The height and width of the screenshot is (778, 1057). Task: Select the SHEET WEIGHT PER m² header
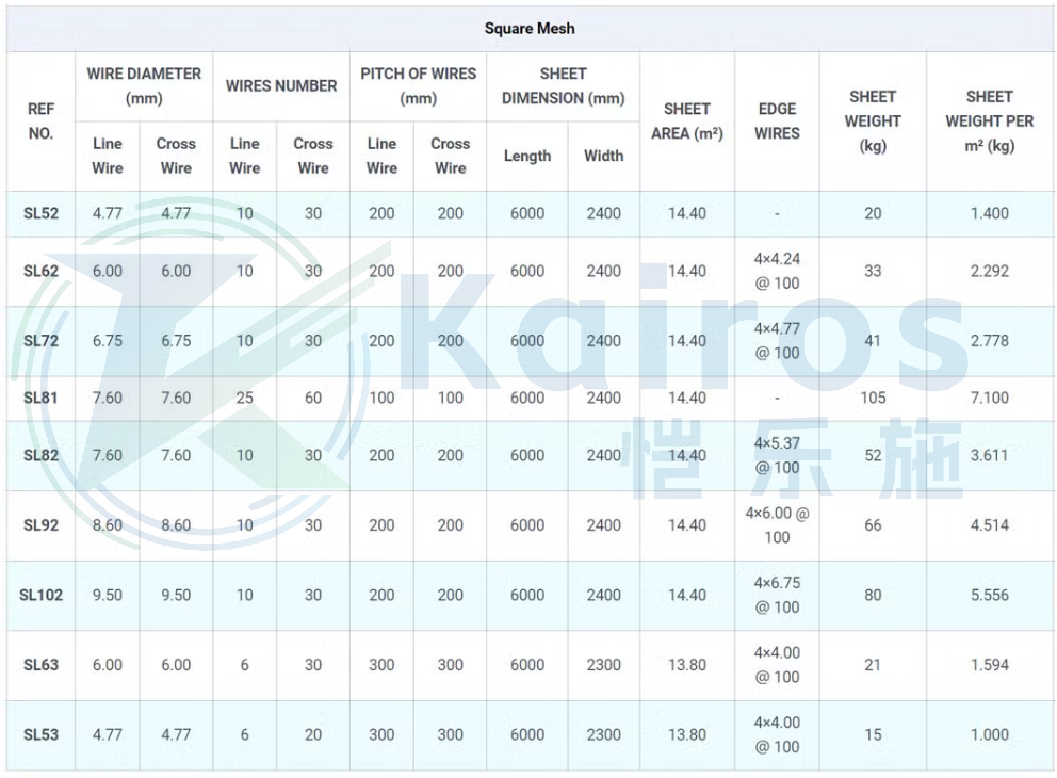989,121
